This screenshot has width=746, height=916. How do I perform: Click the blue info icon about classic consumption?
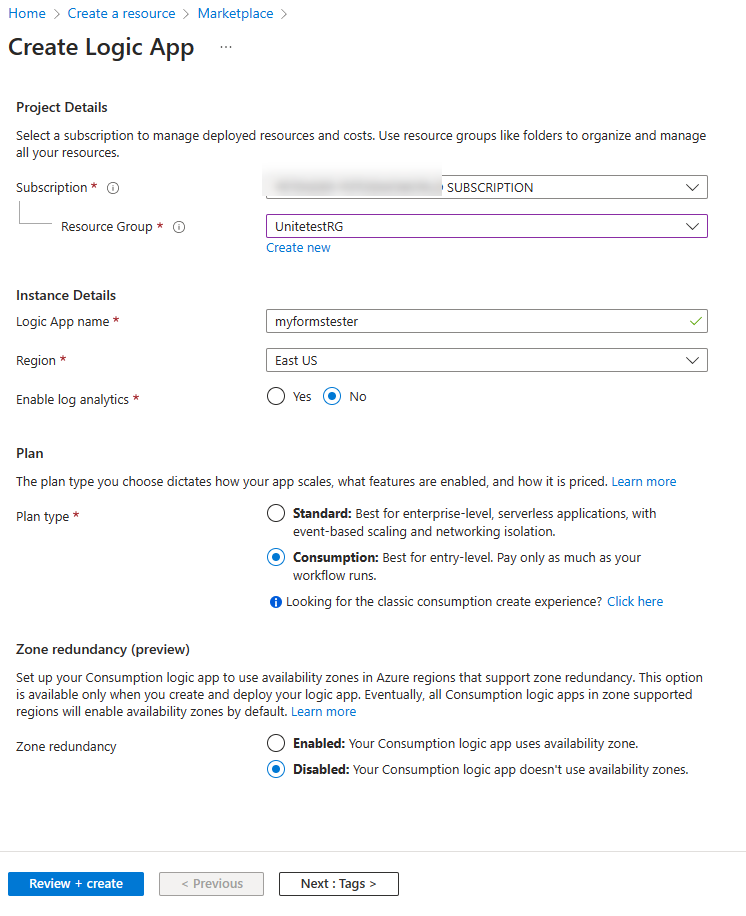click(x=276, y=601)
